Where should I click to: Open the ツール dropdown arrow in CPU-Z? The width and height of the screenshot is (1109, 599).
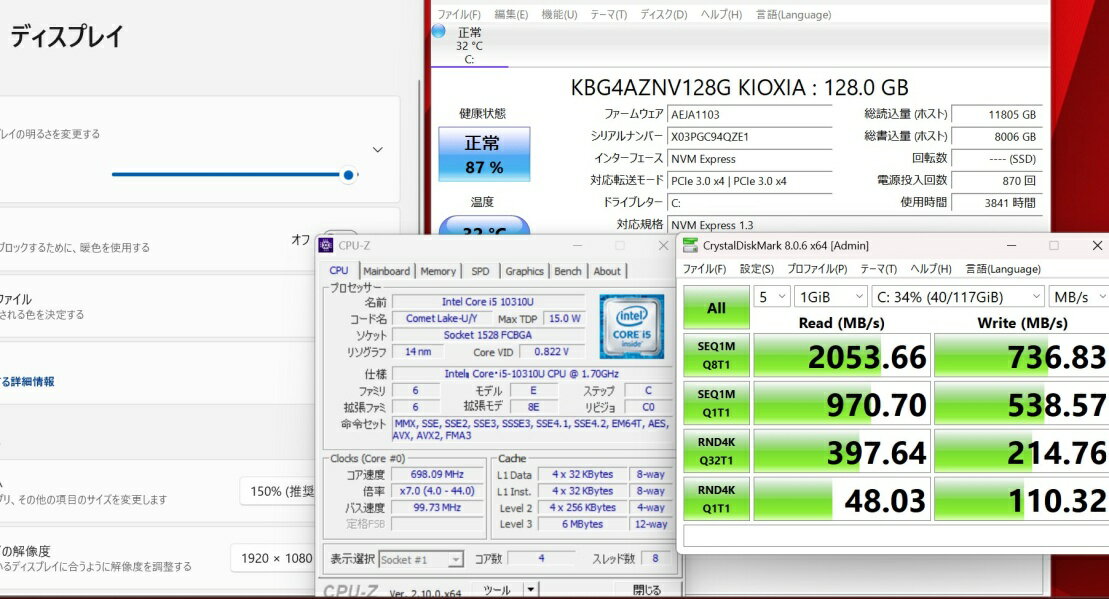pyautogui.click(x=530, y=589)
